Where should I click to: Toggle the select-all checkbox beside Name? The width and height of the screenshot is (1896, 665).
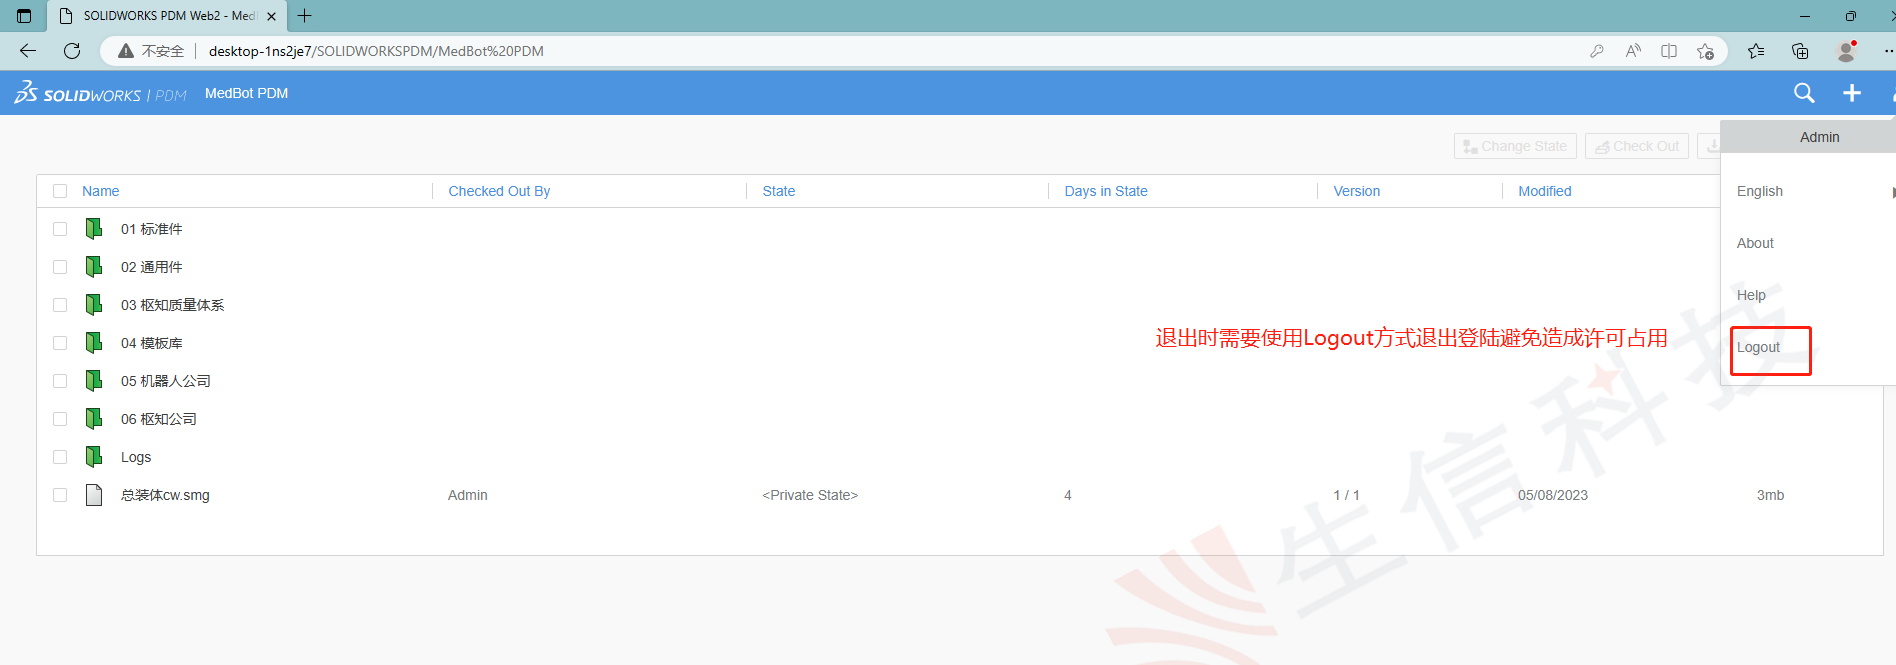pyautogui.click(x=60, y=191)
